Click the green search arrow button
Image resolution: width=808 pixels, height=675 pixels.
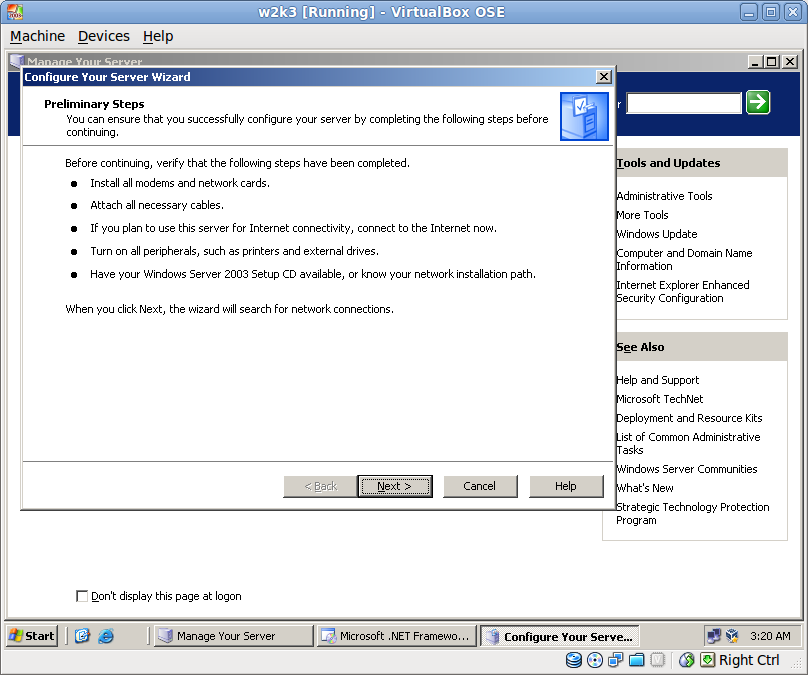click(x=758, y=102)
